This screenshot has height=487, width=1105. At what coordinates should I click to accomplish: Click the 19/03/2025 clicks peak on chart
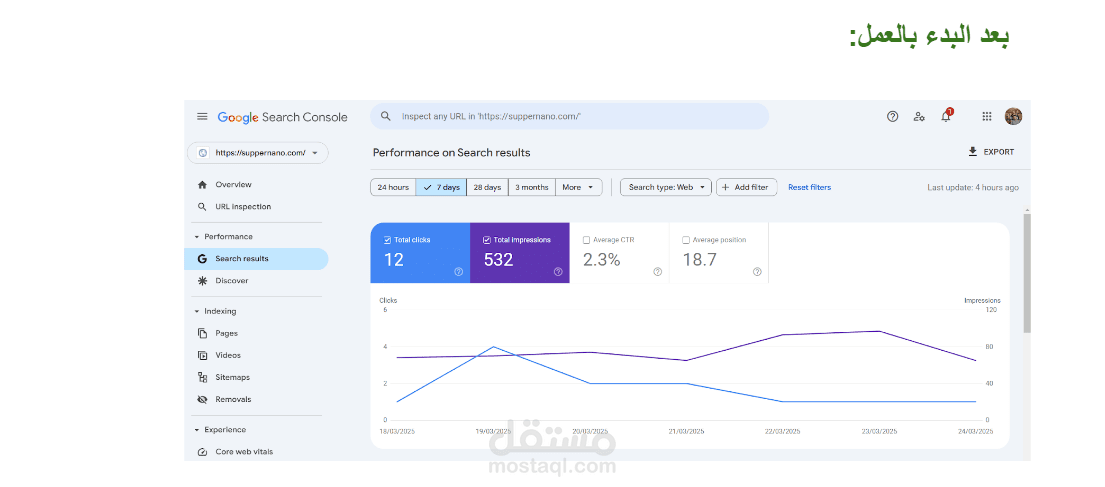493,347
